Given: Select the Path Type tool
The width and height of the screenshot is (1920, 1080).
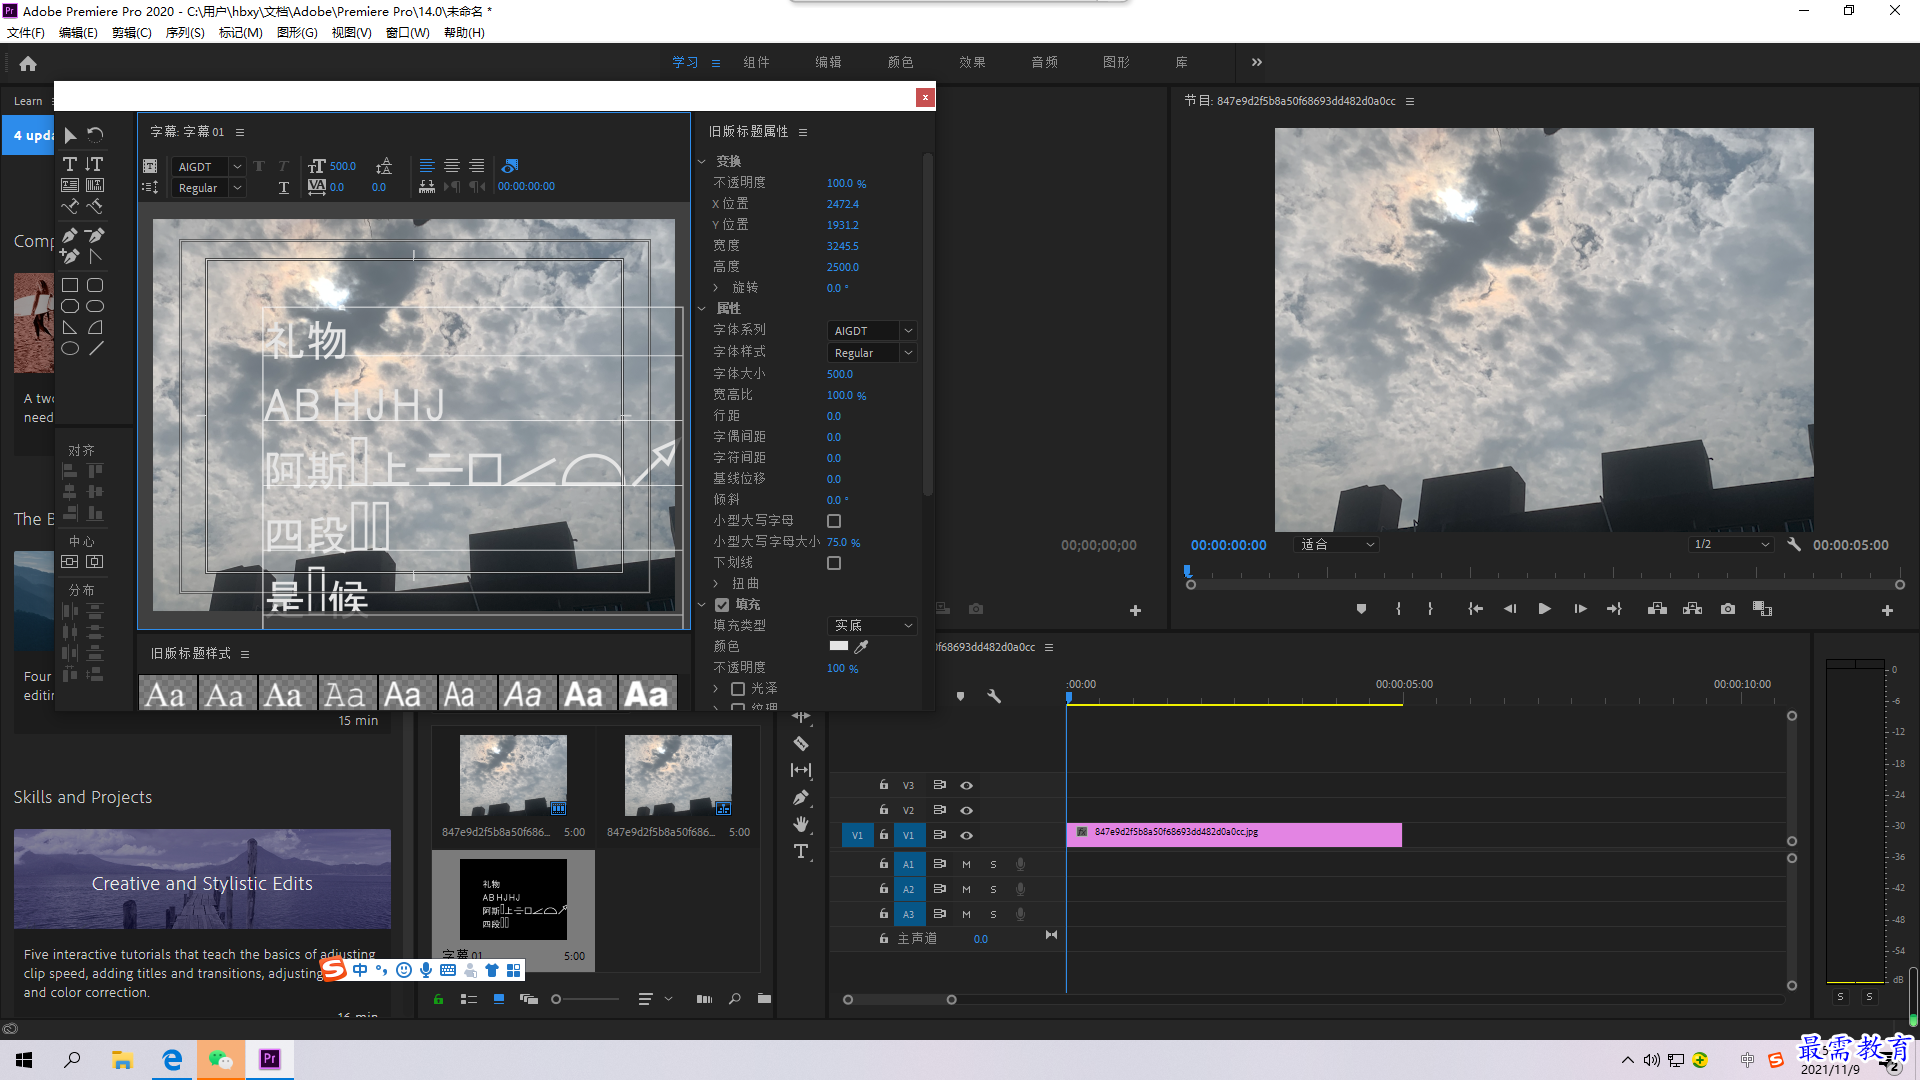Looking at the screenshot, I should (x=70, y=207).
